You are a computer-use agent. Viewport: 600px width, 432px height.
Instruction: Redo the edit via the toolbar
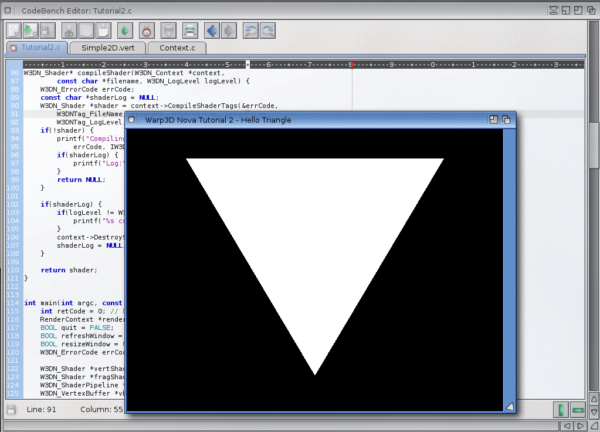pos(268,31)
